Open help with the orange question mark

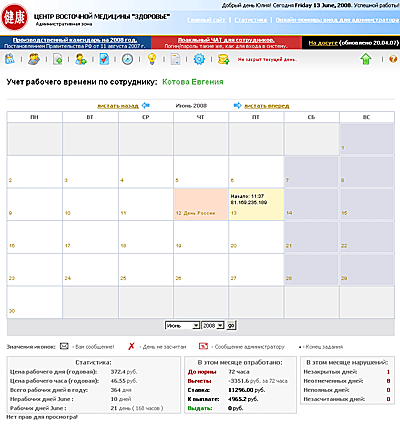[x=393, y=59]
